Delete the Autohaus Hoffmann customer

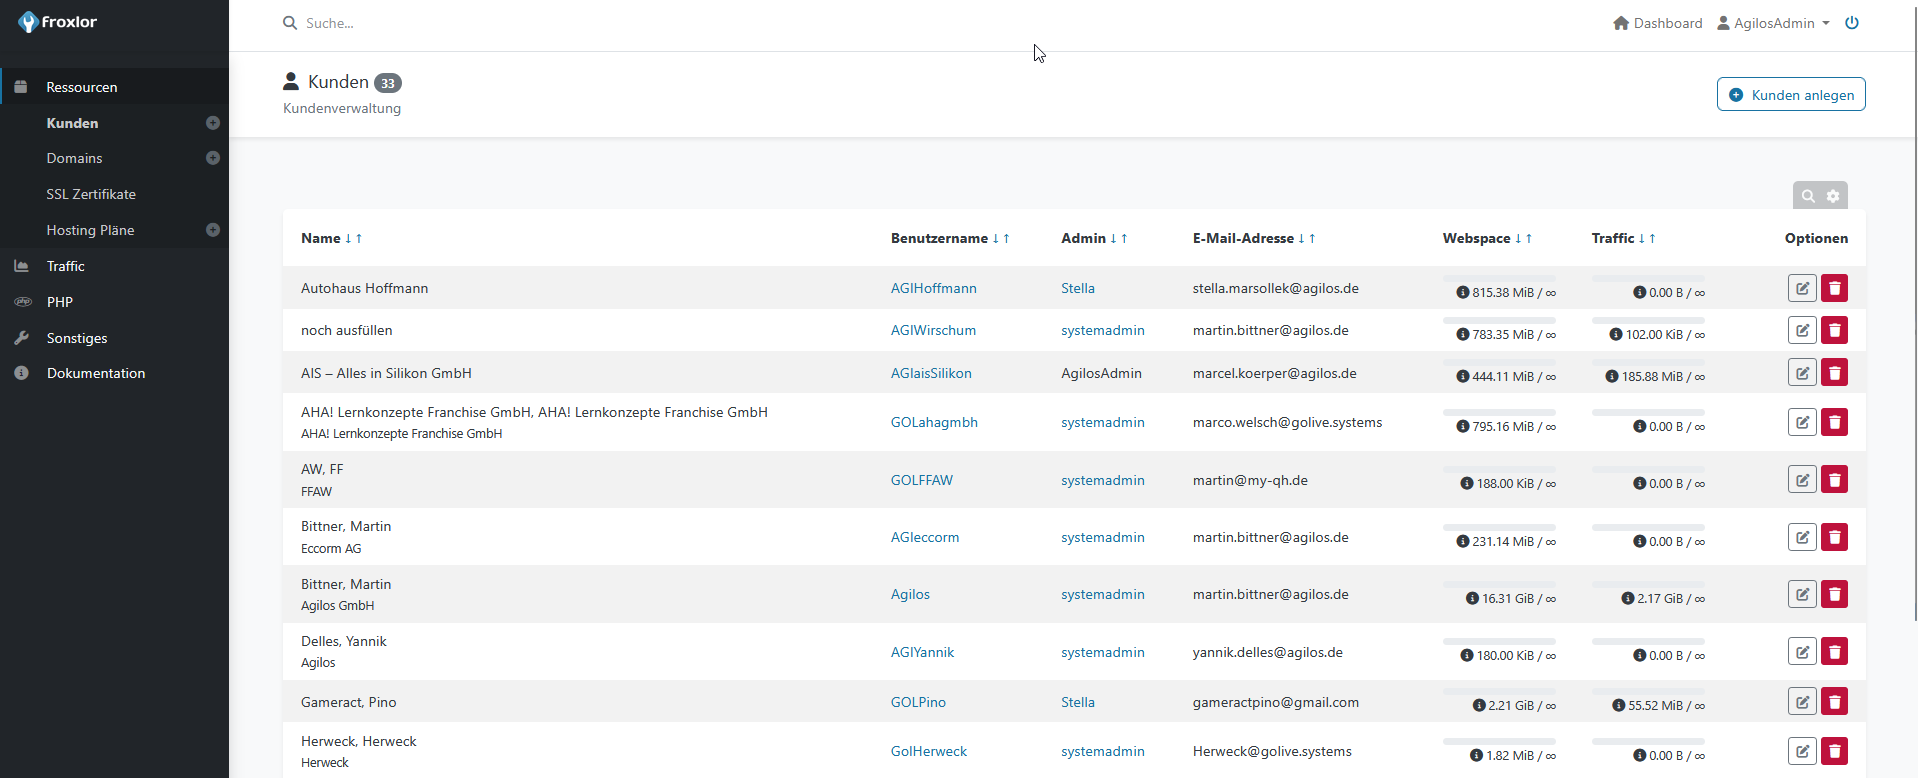pyautogui.click(x=1834, y=288)
